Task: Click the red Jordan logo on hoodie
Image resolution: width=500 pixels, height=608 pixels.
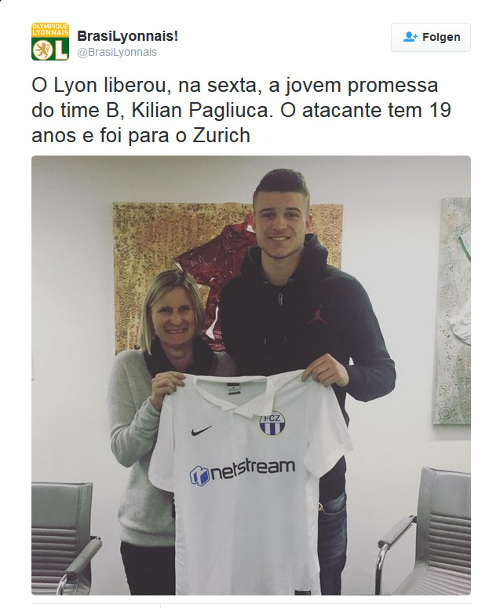Action: 317,315
